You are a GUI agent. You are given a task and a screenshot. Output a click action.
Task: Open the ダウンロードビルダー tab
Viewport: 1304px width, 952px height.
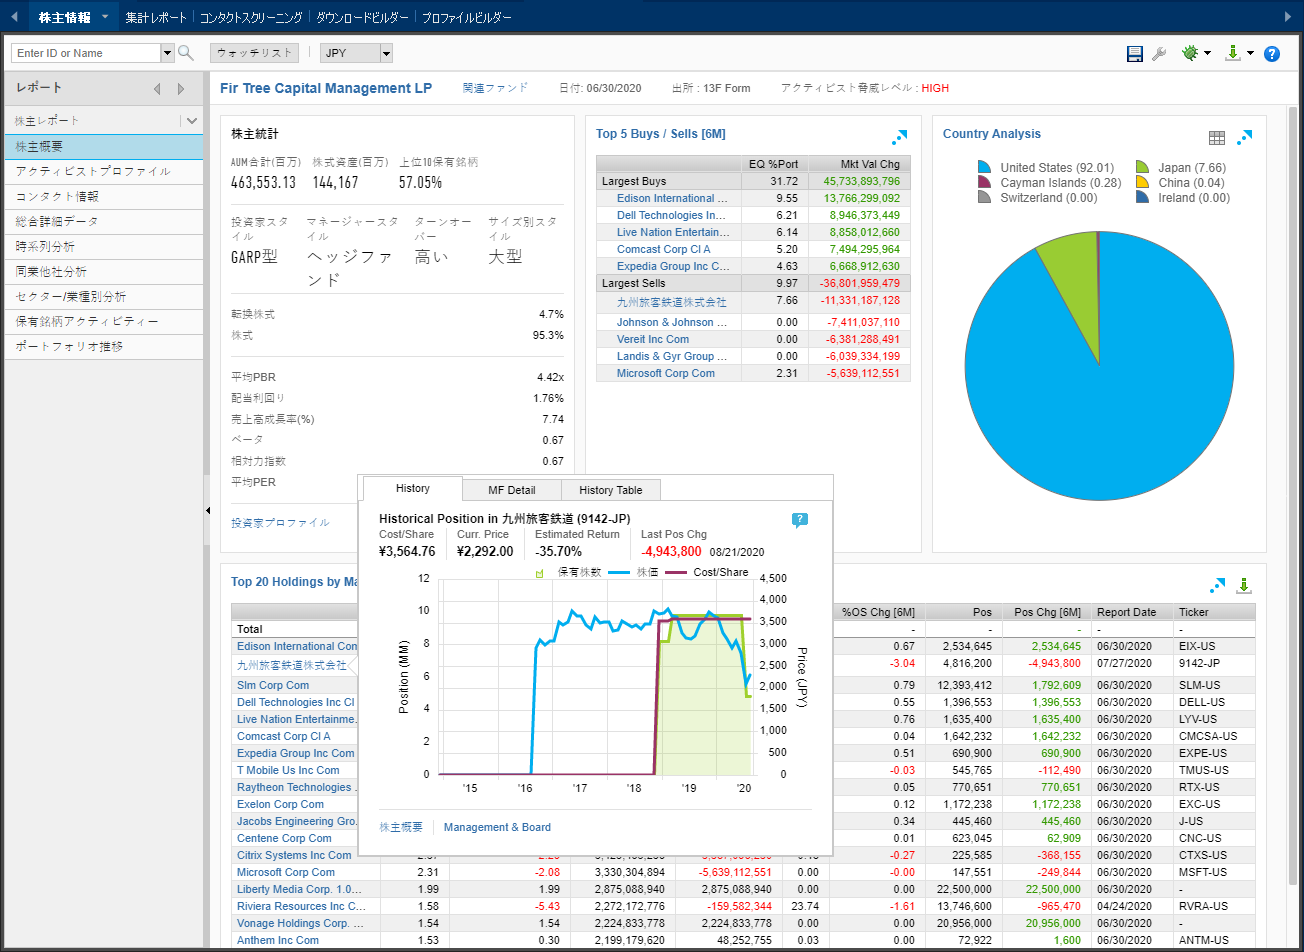[362, 18]
